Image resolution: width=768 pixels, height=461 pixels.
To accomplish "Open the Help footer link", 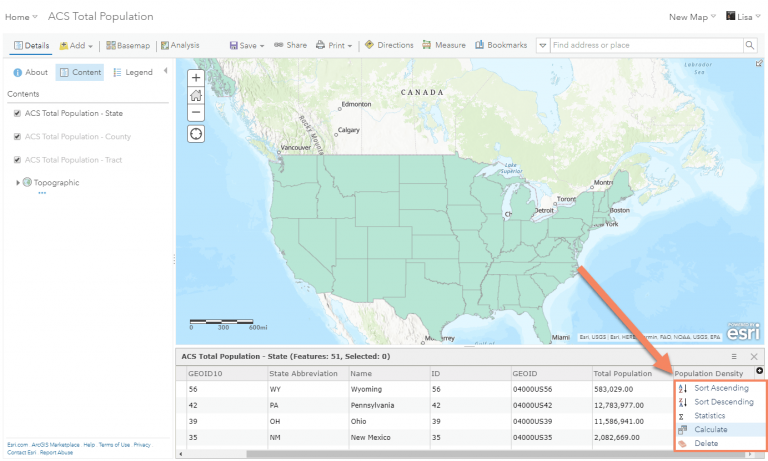I will pyautogui.click(x=89, y=445).
